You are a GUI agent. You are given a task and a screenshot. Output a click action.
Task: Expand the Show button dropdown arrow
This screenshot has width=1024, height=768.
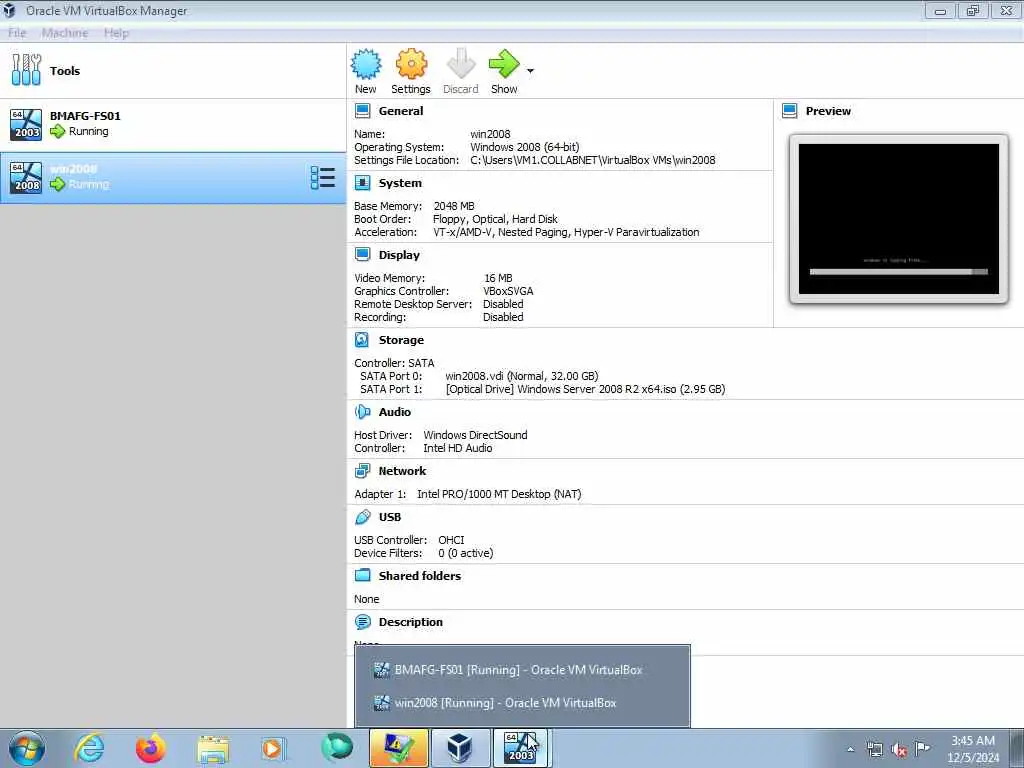(530, 71)
